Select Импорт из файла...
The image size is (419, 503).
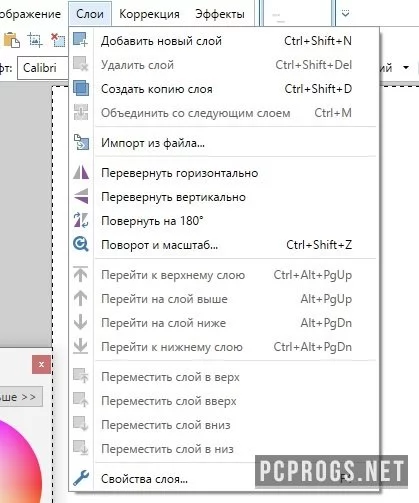[224, 143]
